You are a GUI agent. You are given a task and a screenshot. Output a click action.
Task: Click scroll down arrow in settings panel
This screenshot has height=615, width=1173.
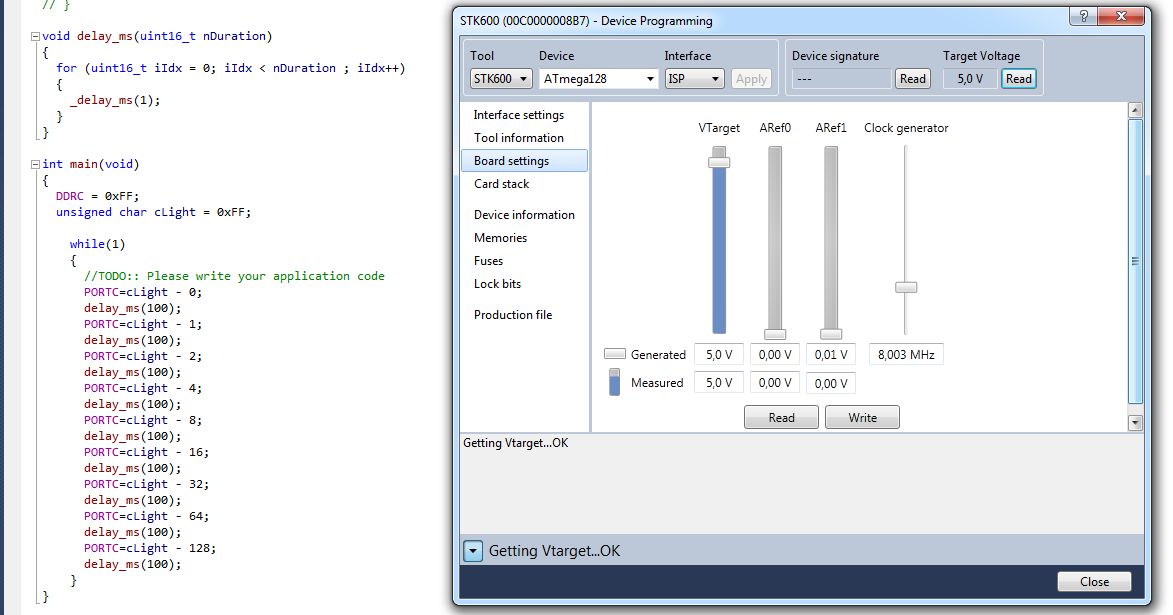(x=1135, y=423)
